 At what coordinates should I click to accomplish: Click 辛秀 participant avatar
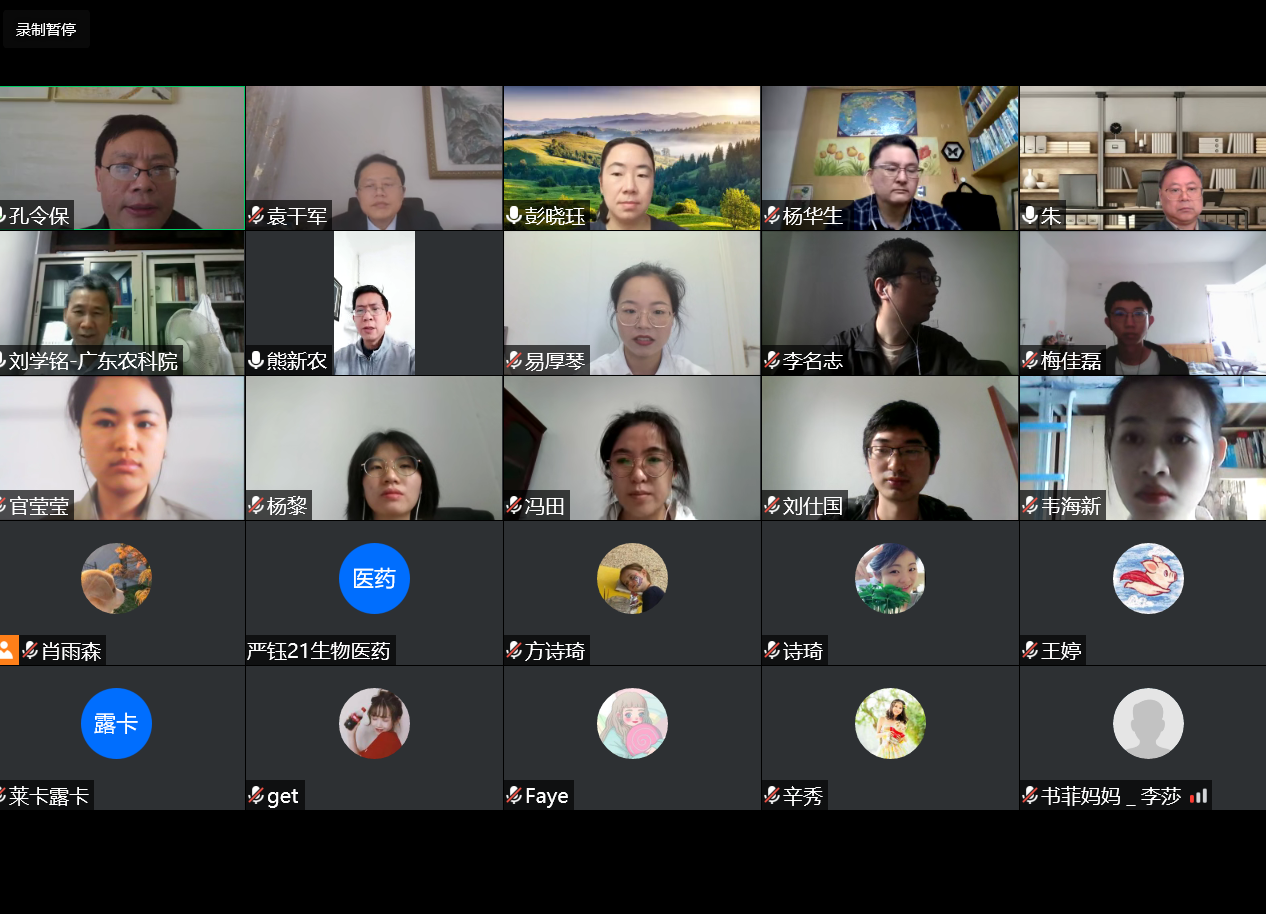[x=890, y=723]
